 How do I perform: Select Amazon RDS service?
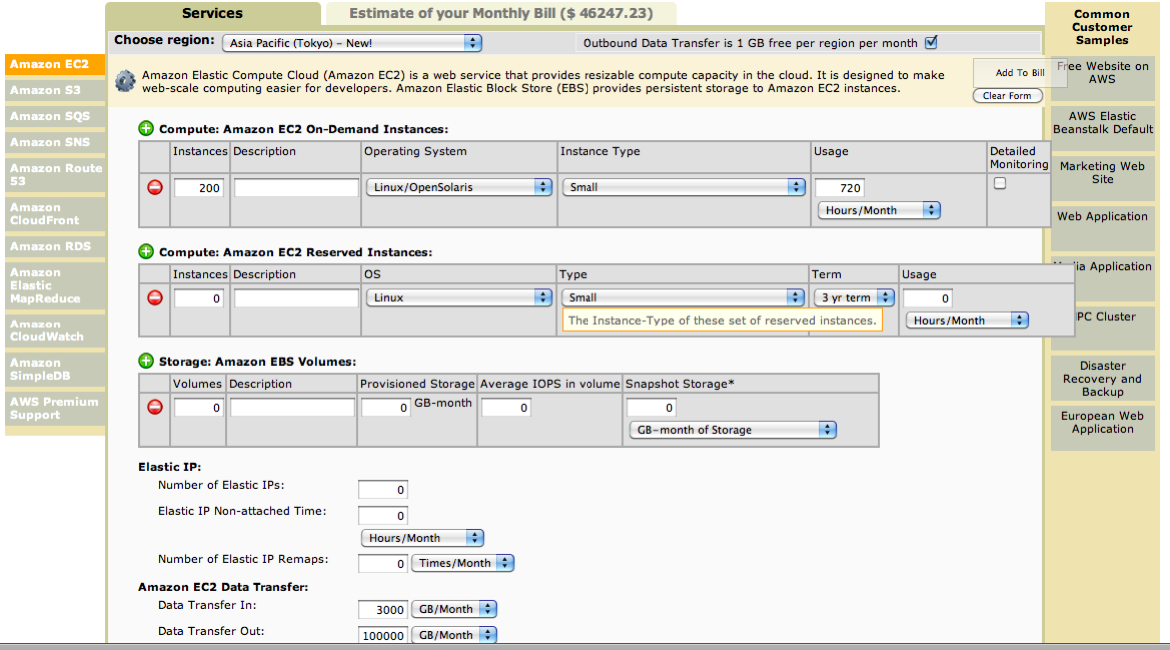tap(55, 246)
